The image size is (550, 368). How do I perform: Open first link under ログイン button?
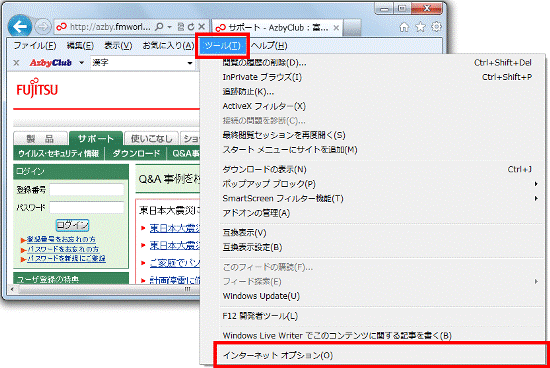tap(61, 240)
